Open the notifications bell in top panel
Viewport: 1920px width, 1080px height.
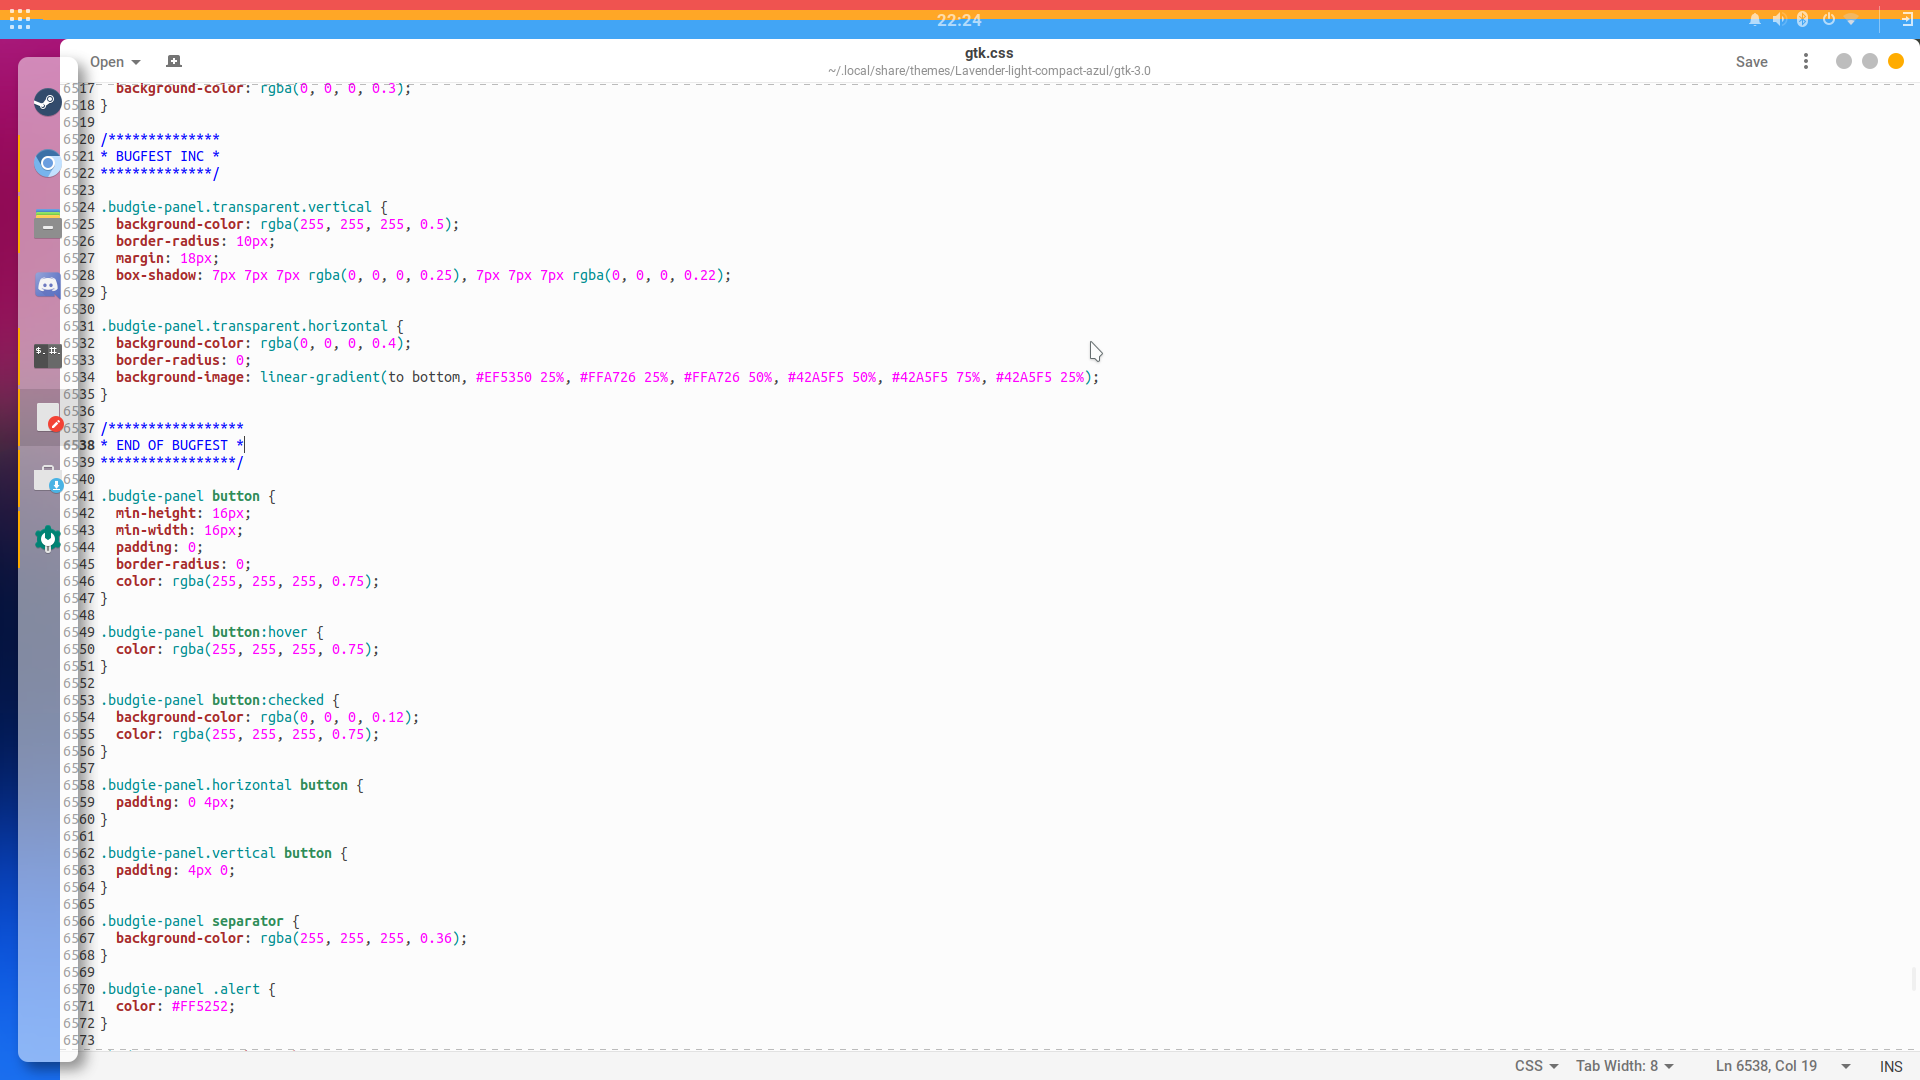pos(1754,19)
